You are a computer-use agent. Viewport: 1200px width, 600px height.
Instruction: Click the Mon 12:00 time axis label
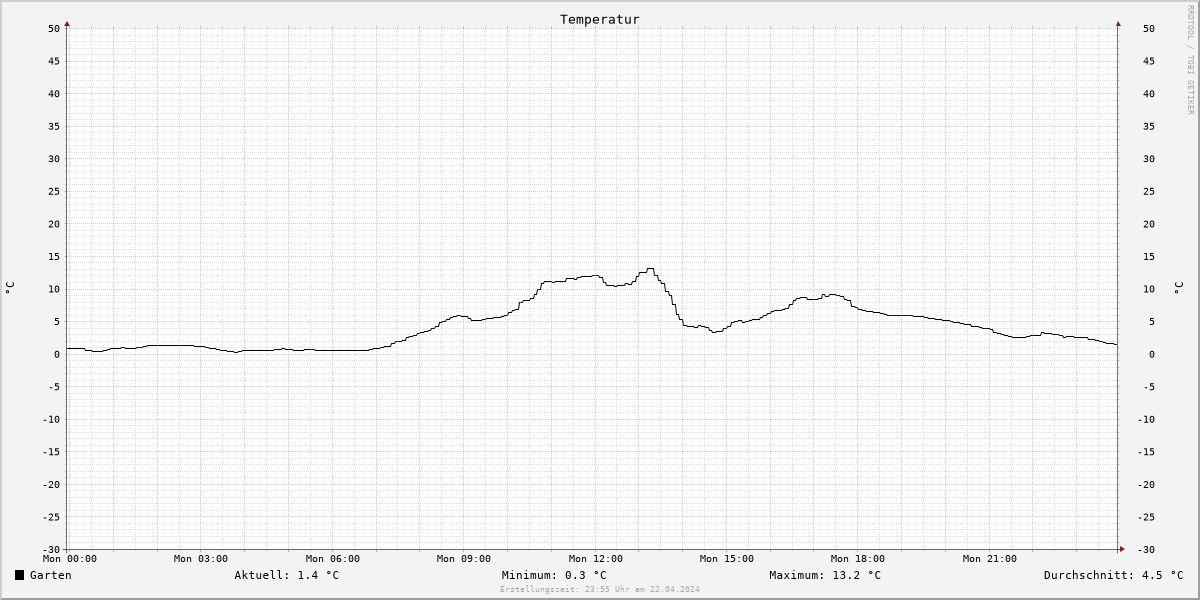(595, 559)
